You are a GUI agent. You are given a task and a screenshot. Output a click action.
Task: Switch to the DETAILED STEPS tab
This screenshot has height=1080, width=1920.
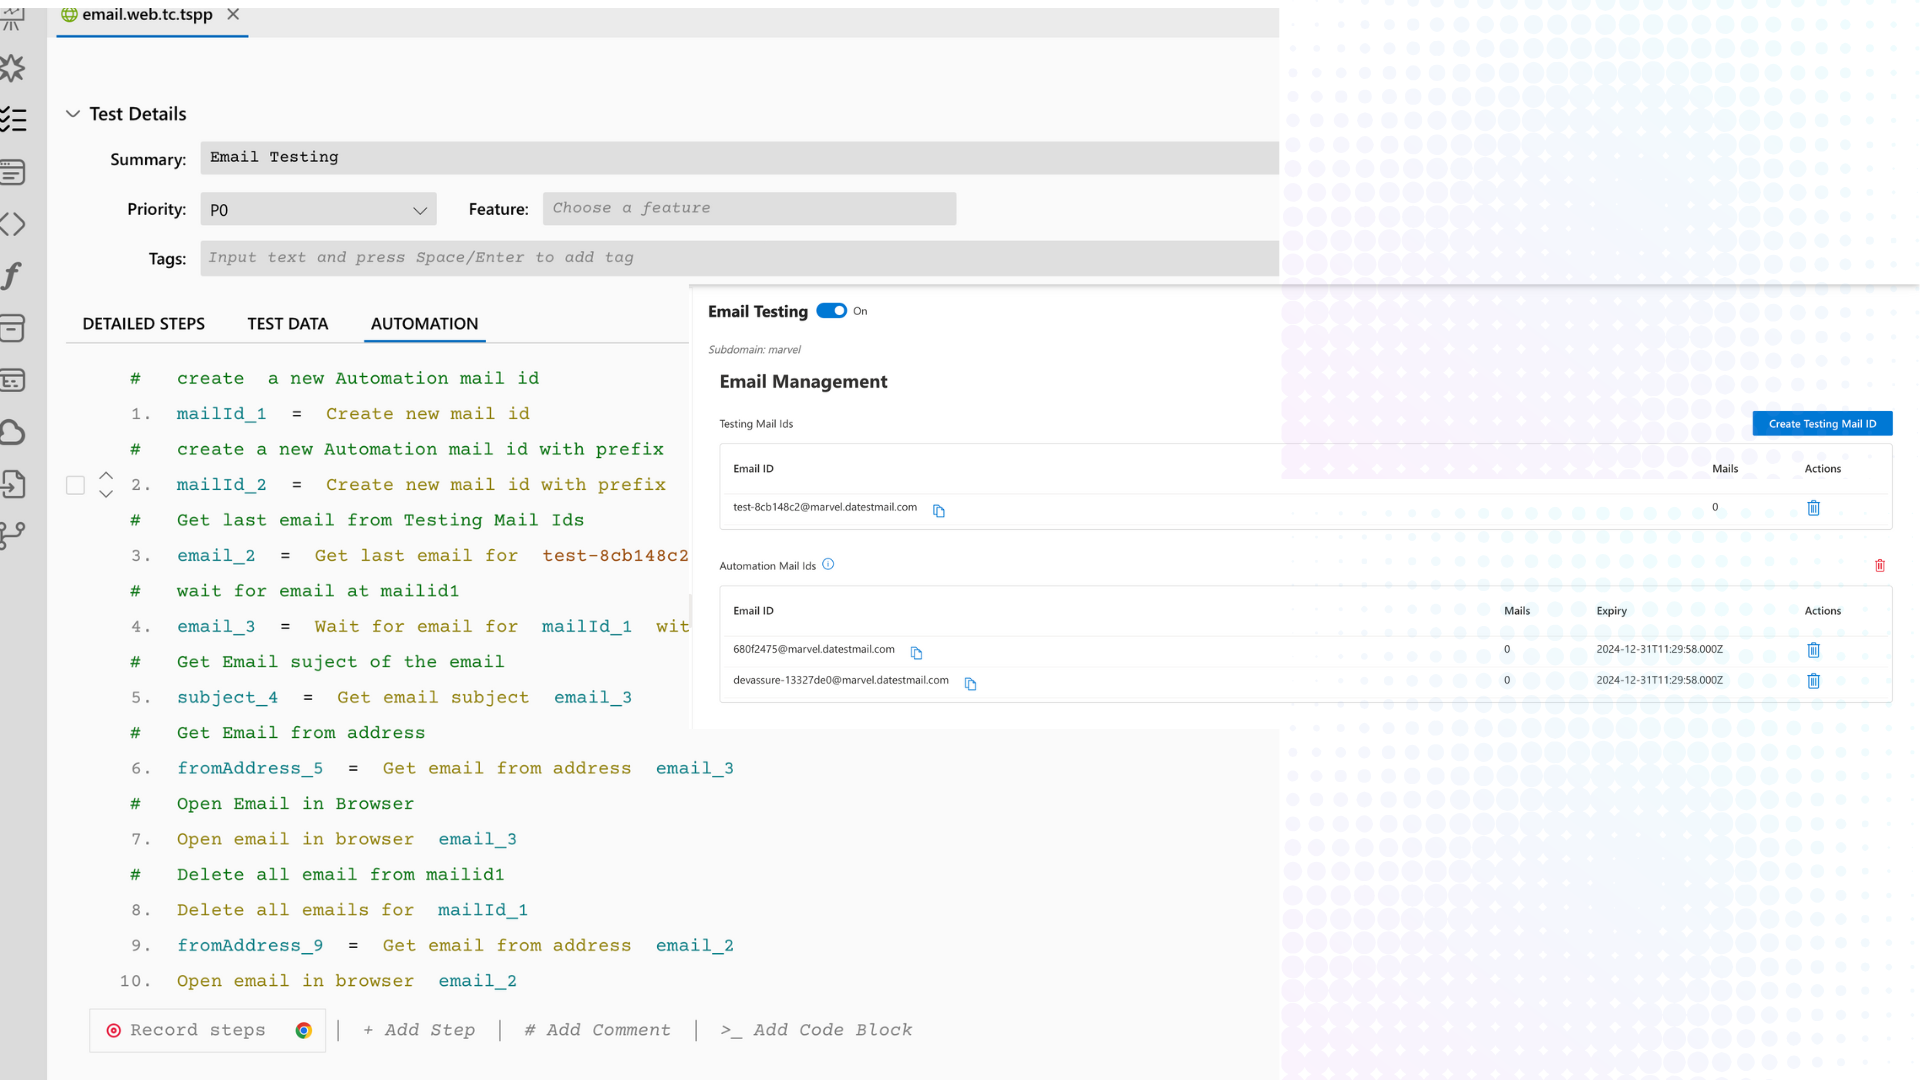(x=144, y=324)
